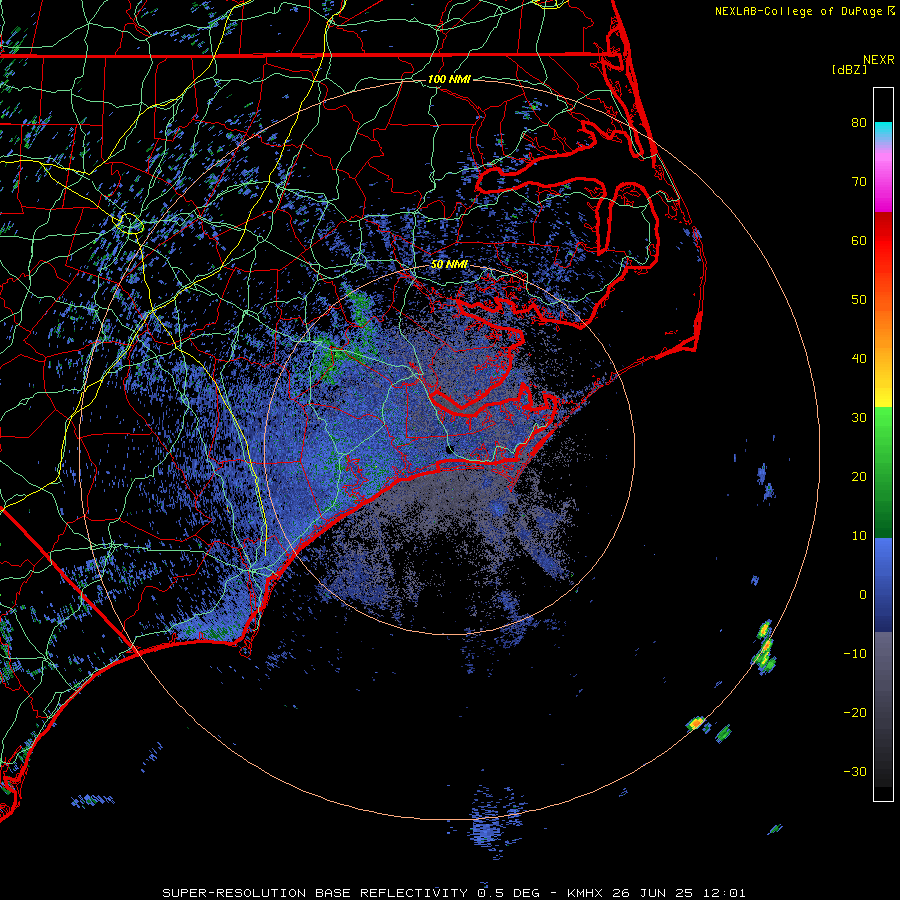The width and height of the screenshot is (900, 900).
Task: Click the 50 value on the dBZ scale
Action: click(x=859, y=300)
